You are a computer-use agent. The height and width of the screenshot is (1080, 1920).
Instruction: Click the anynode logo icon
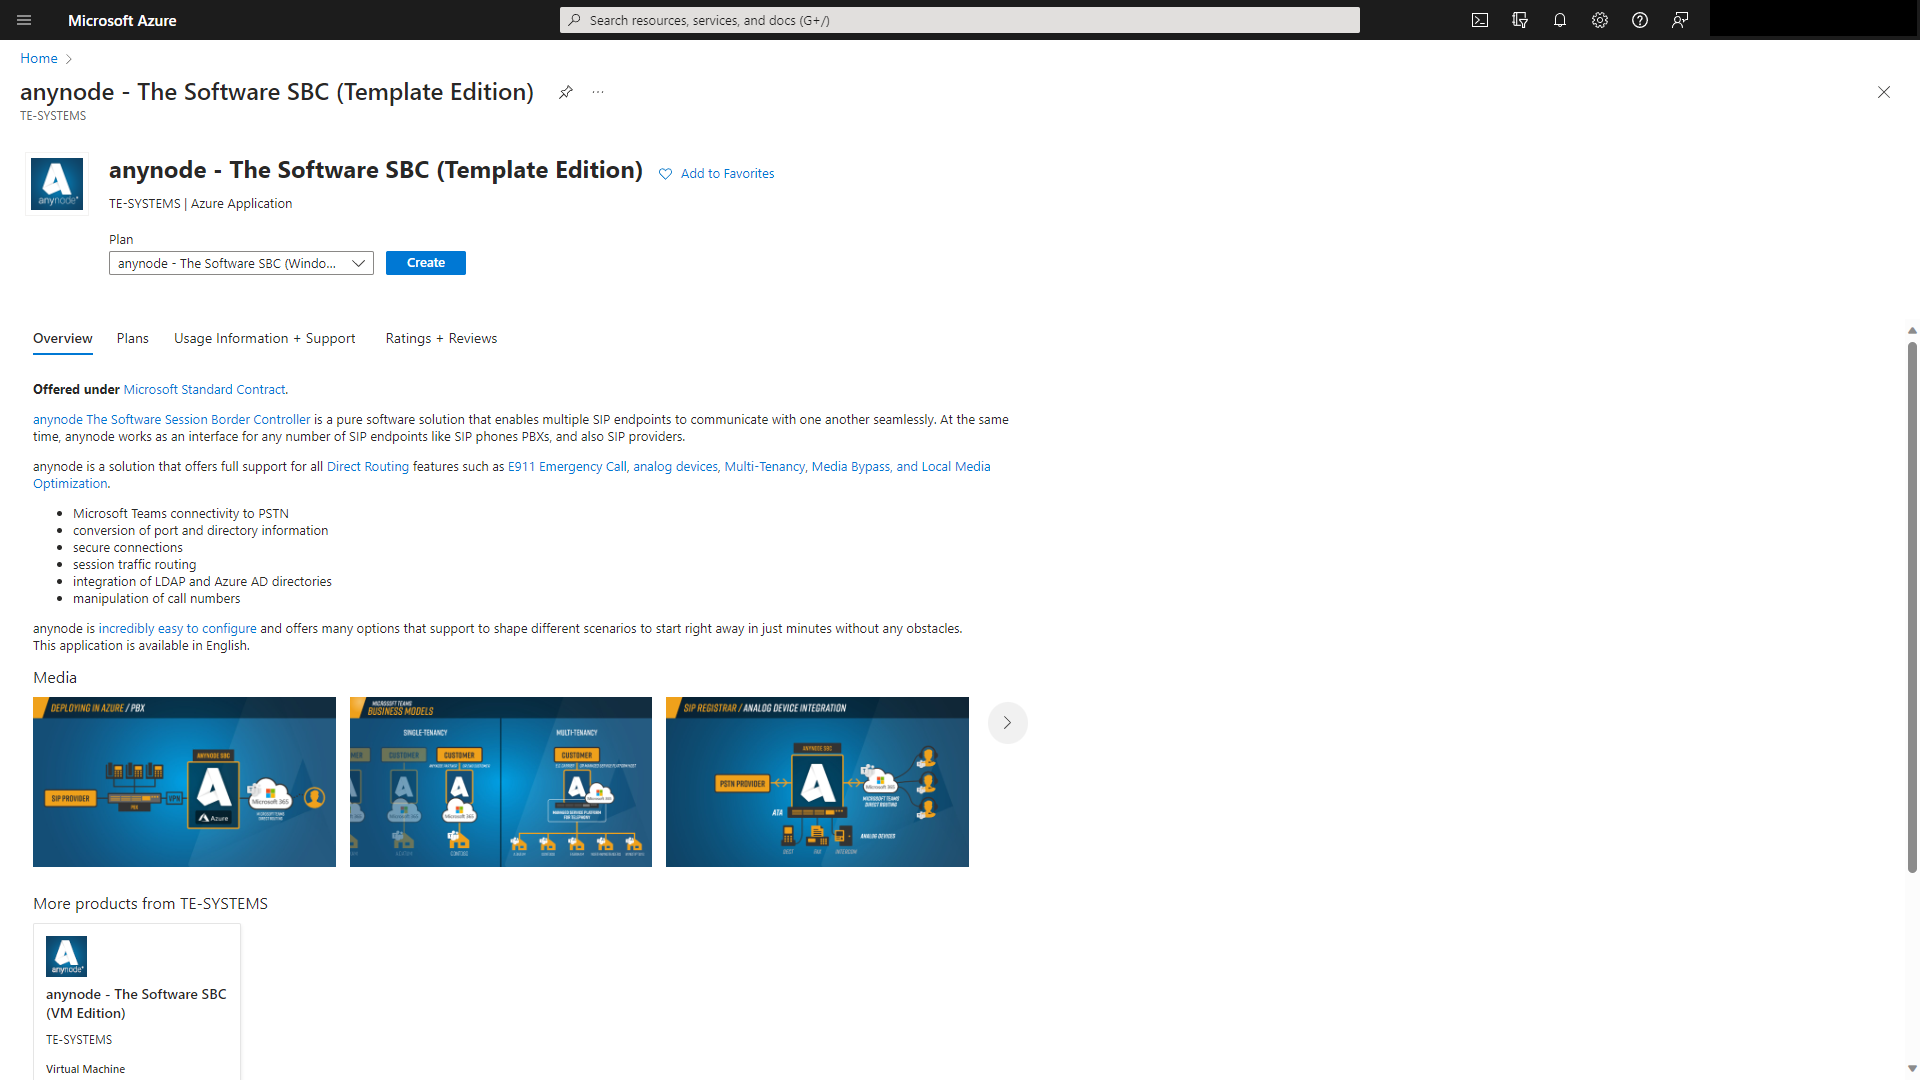[x=57, y=183]
